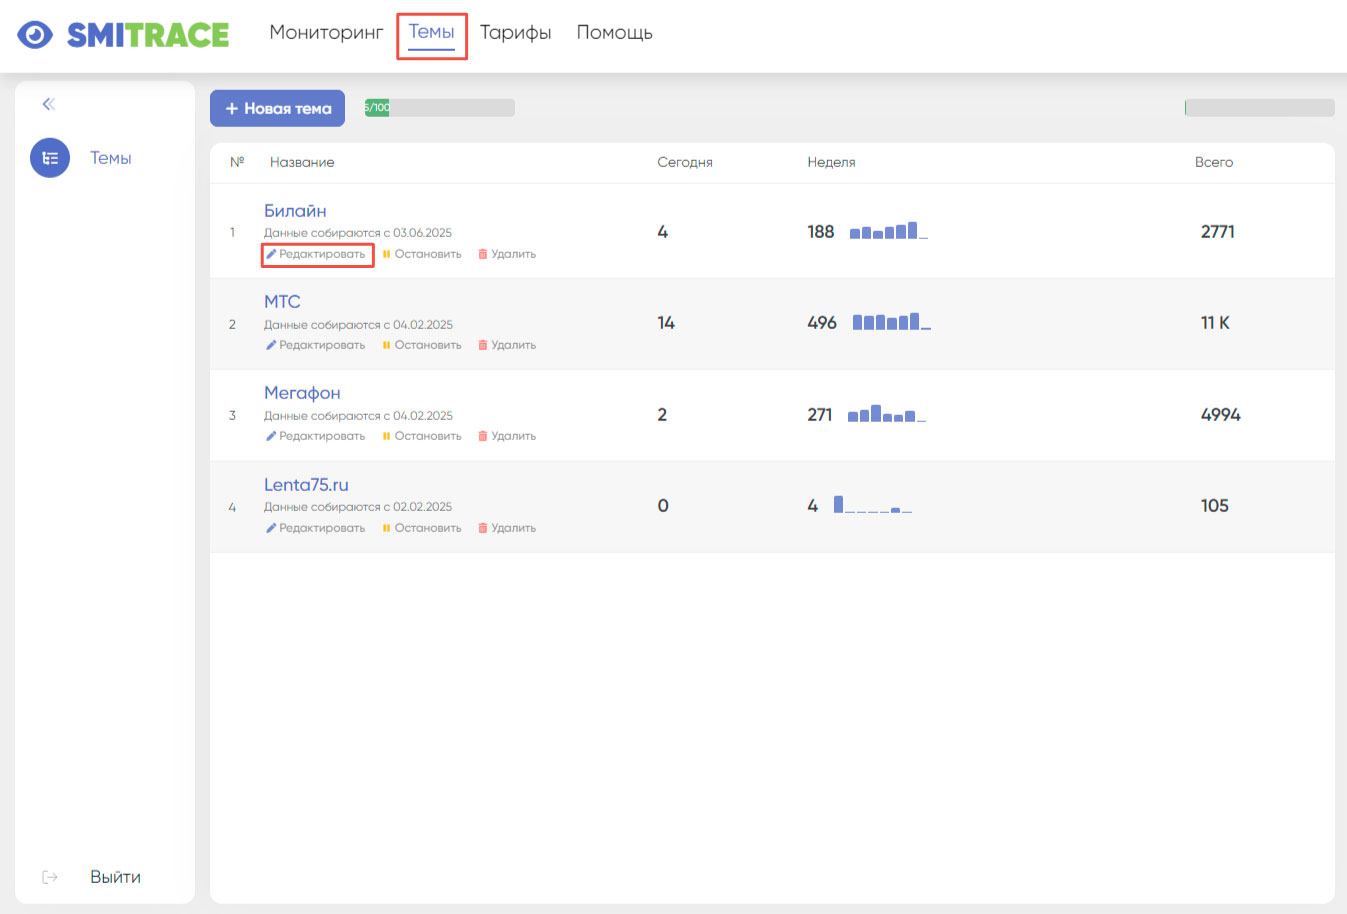Click pencil edit icon for МТС topic

(x=271, y=345)
